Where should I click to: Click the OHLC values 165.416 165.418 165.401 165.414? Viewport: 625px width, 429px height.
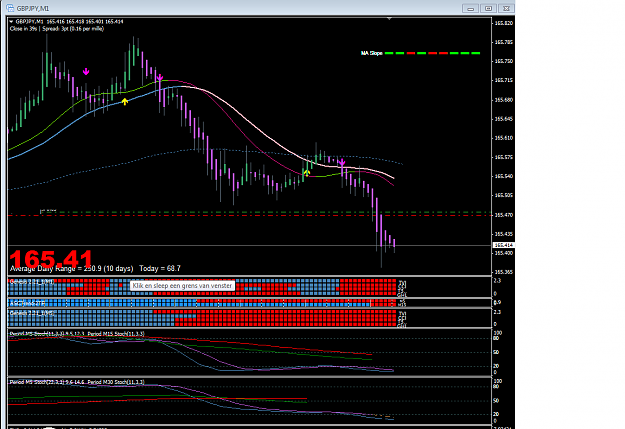(85, 22)
